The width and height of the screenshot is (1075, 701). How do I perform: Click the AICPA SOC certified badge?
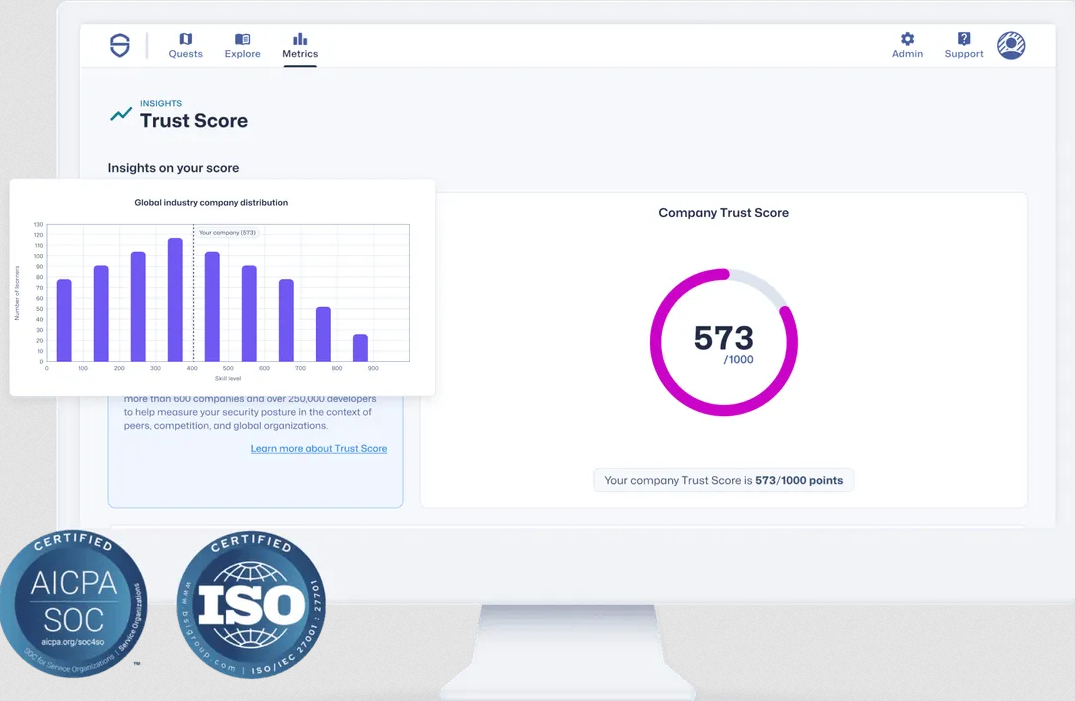click(73, 604)
